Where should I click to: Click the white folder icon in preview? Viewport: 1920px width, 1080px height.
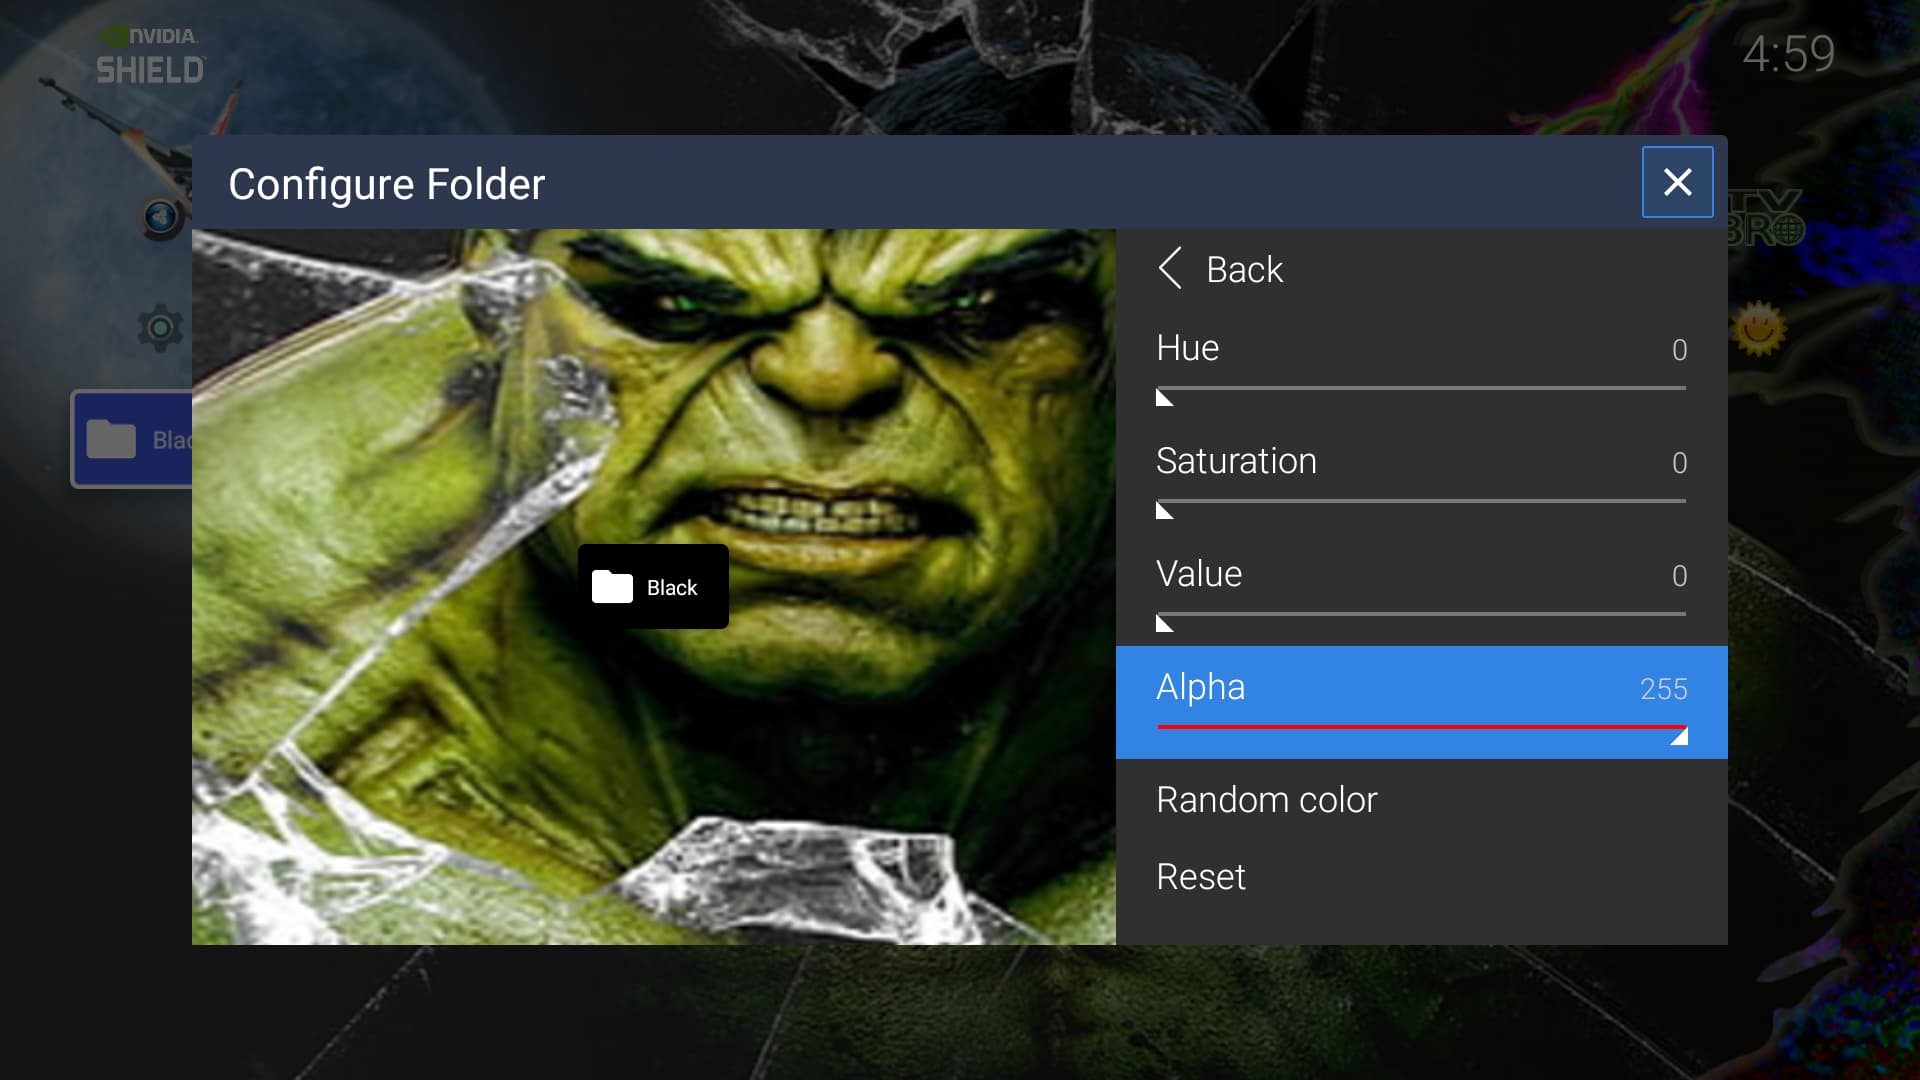[x=612, y=587]
